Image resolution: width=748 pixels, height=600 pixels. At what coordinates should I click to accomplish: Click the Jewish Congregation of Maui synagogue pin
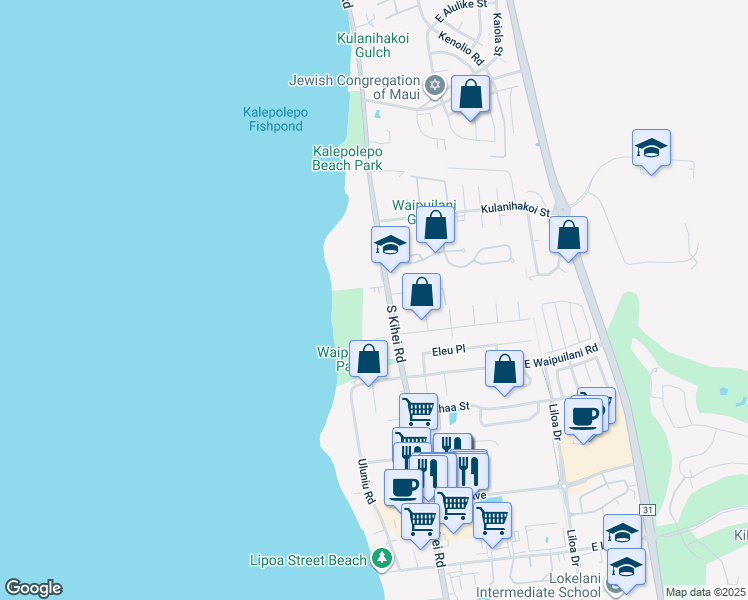[x=434, y=87]
